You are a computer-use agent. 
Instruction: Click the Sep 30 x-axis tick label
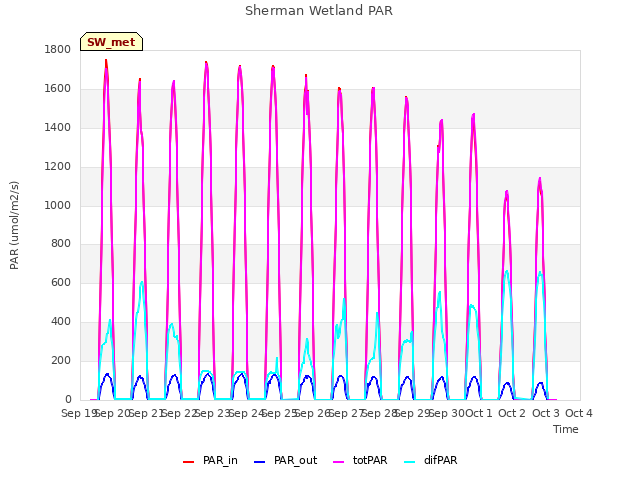click(446, 413)
